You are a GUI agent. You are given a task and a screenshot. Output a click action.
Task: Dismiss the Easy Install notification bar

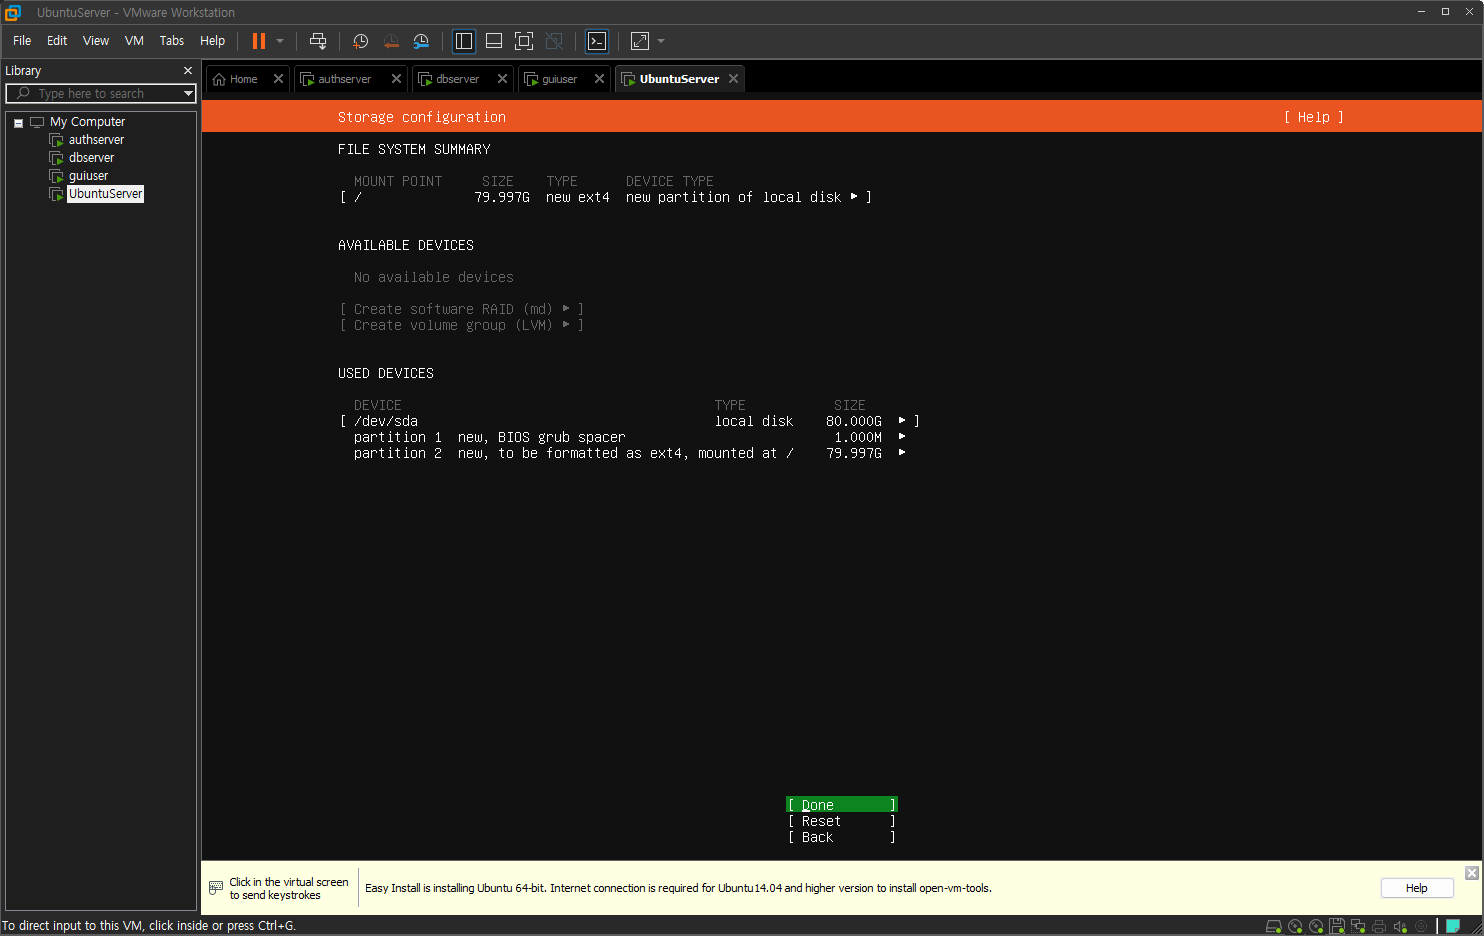tap(1471, 873)
